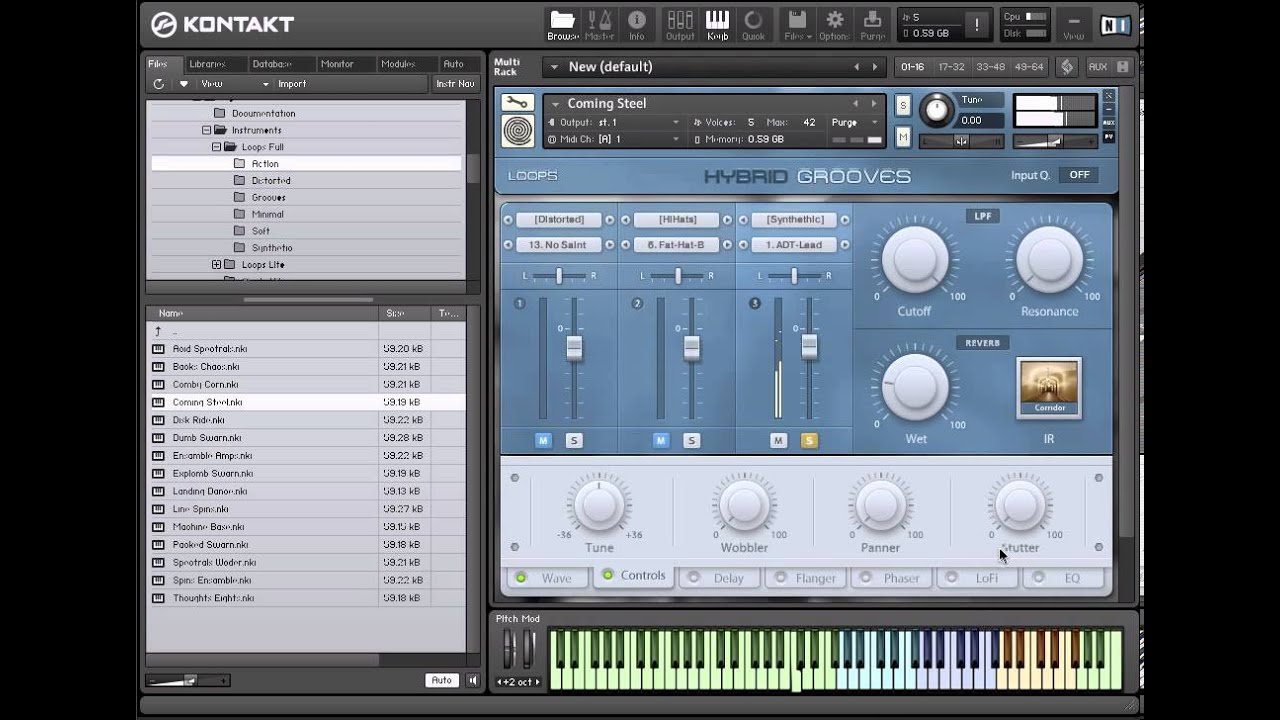
Task: Collapse the Instruments folder
Action: tap(207, 130)
